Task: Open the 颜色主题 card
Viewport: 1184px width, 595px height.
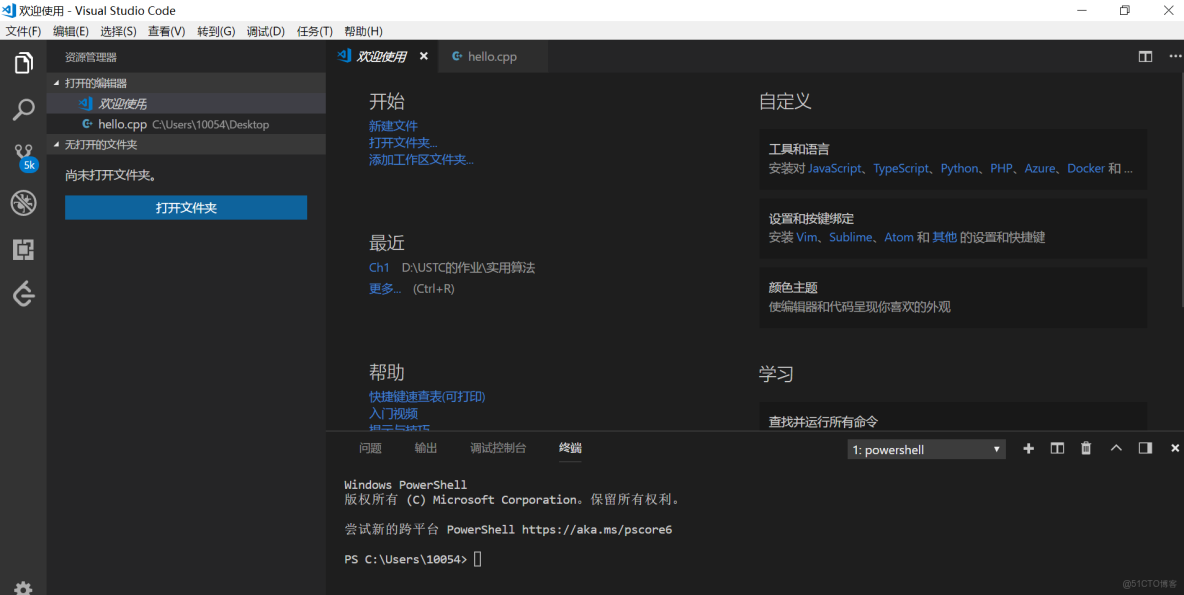Action: click(x=953, y=298)
